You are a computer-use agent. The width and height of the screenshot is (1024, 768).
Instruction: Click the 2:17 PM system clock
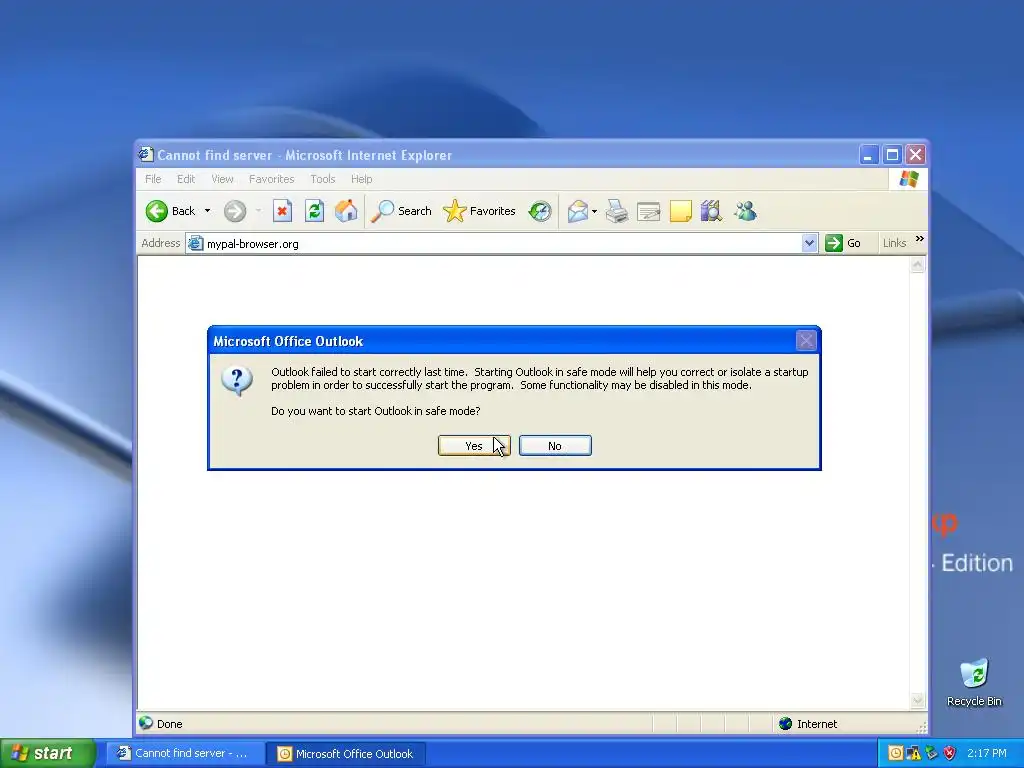[x=987, y=753]
